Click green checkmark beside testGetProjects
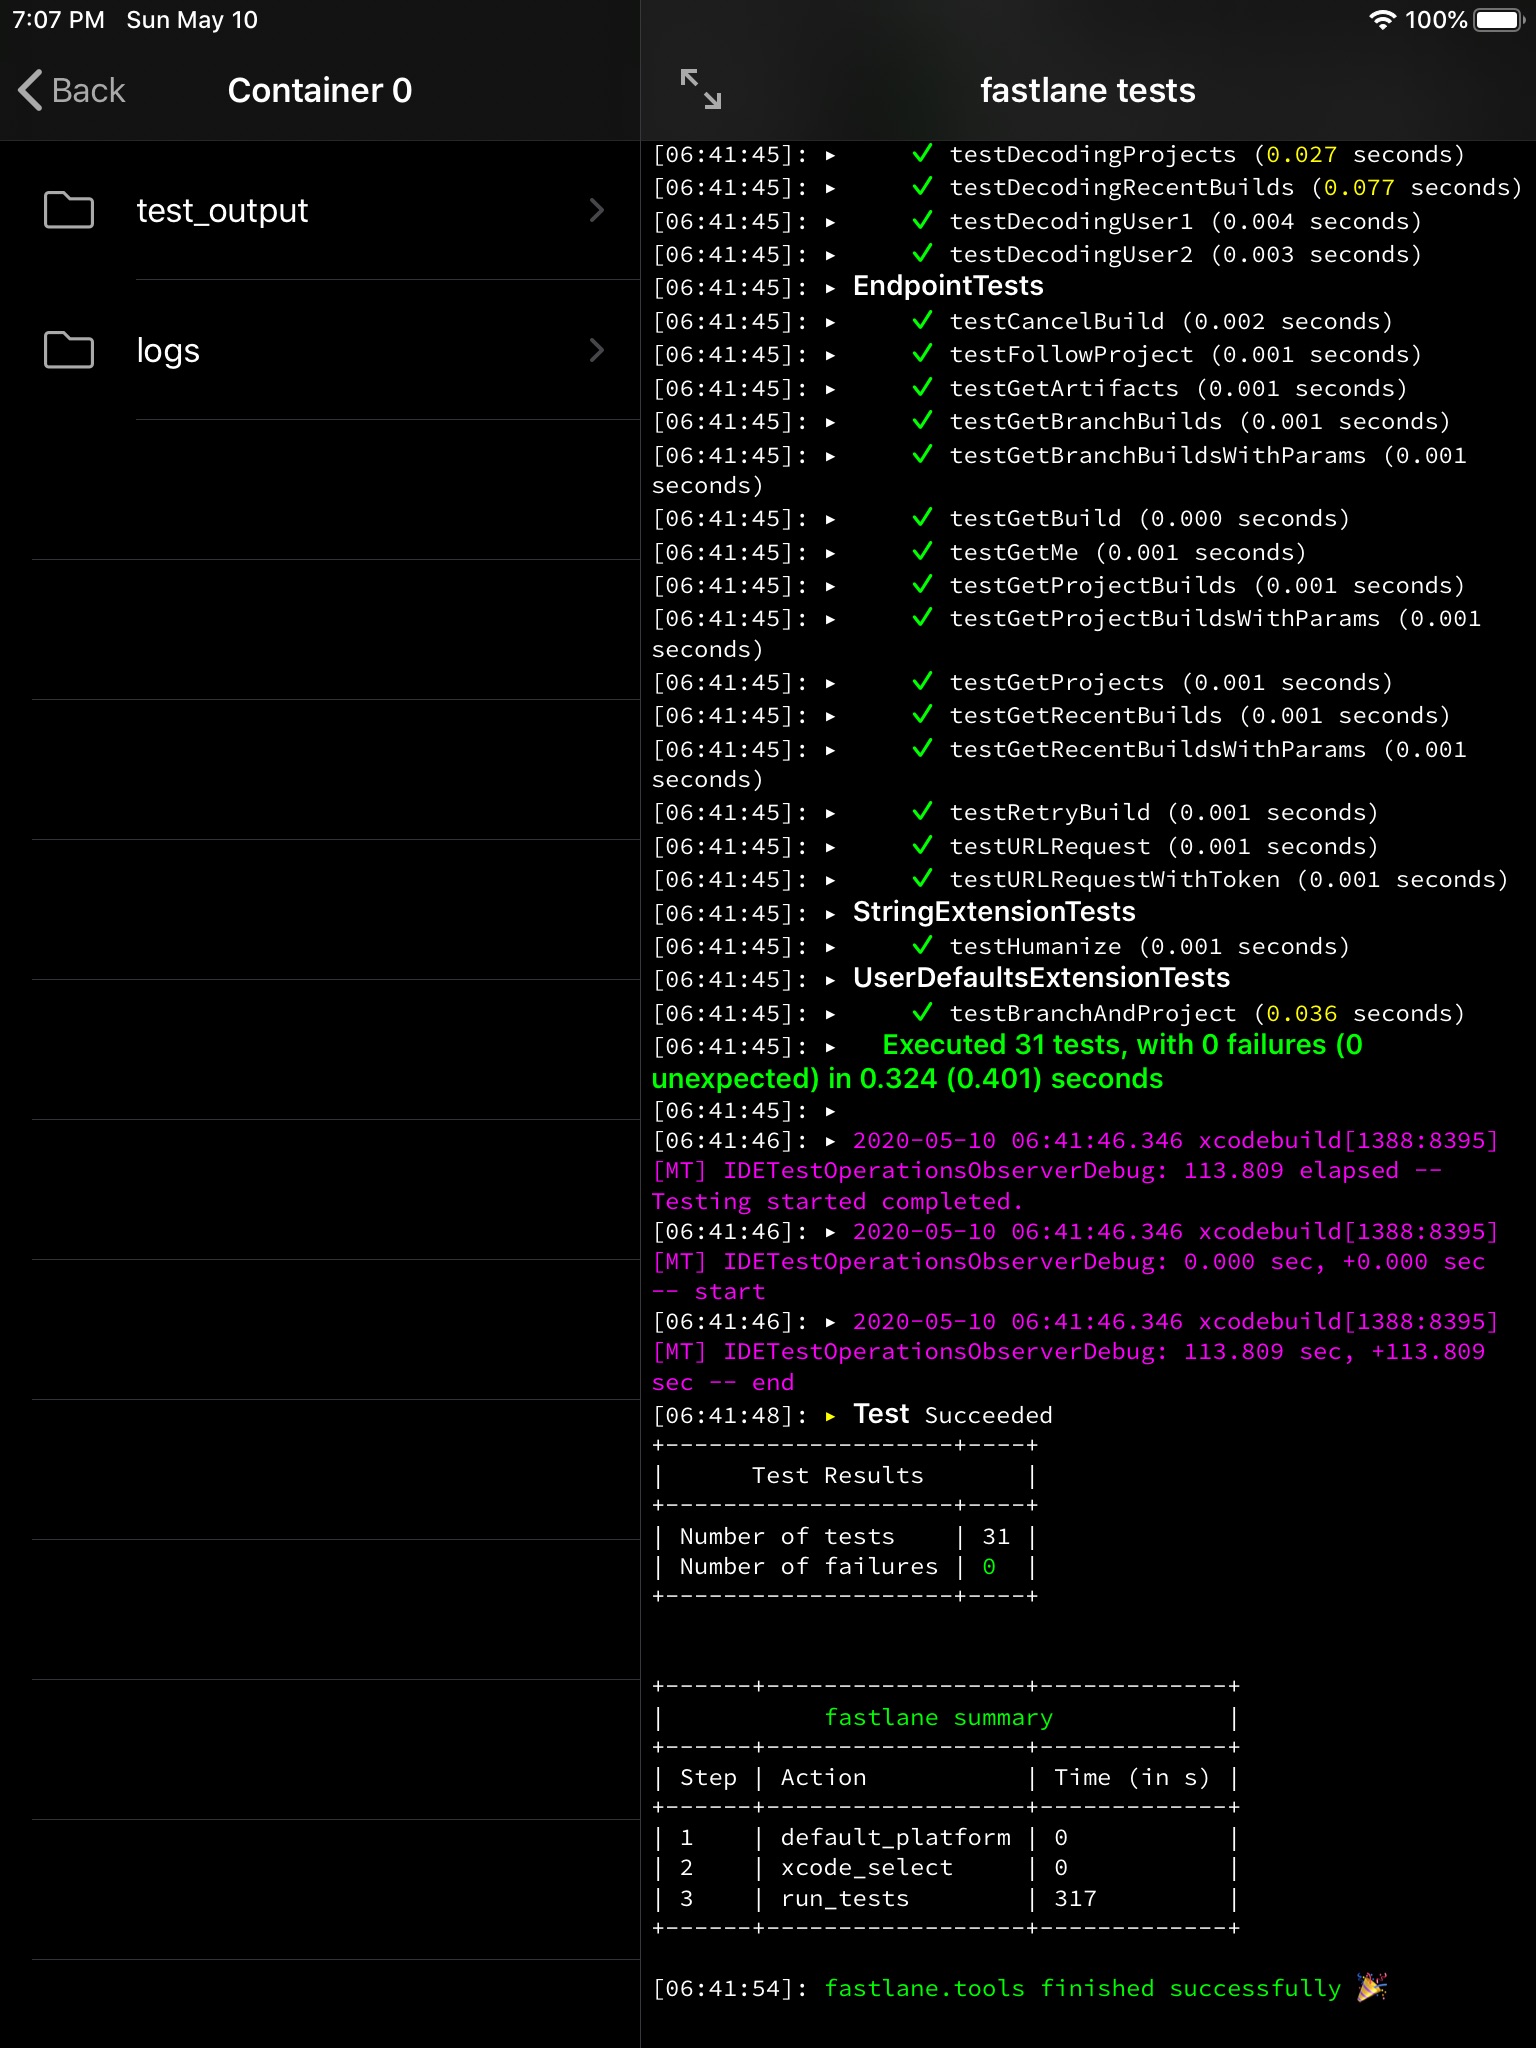The image size is (1536, 2048). pyautogui.click(x=922, y=682)
